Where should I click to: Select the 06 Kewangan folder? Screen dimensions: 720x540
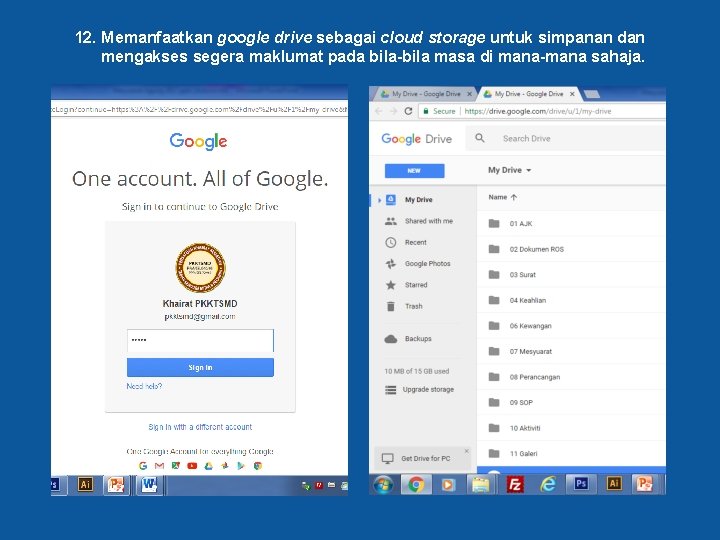coord(571,326)
